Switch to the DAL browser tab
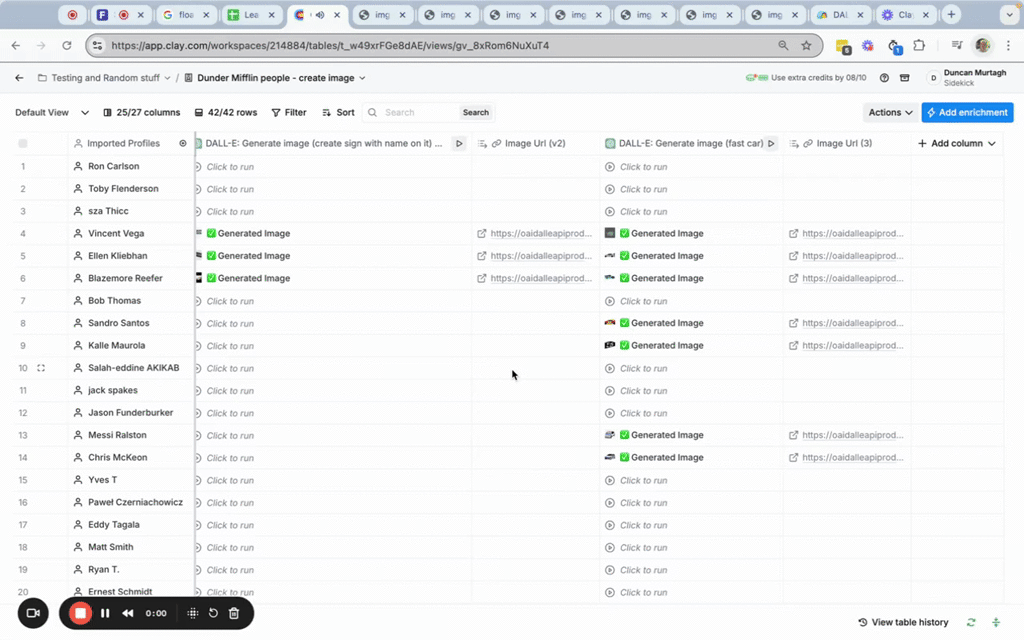The image size is (1024, 640). tap(837, 15)
